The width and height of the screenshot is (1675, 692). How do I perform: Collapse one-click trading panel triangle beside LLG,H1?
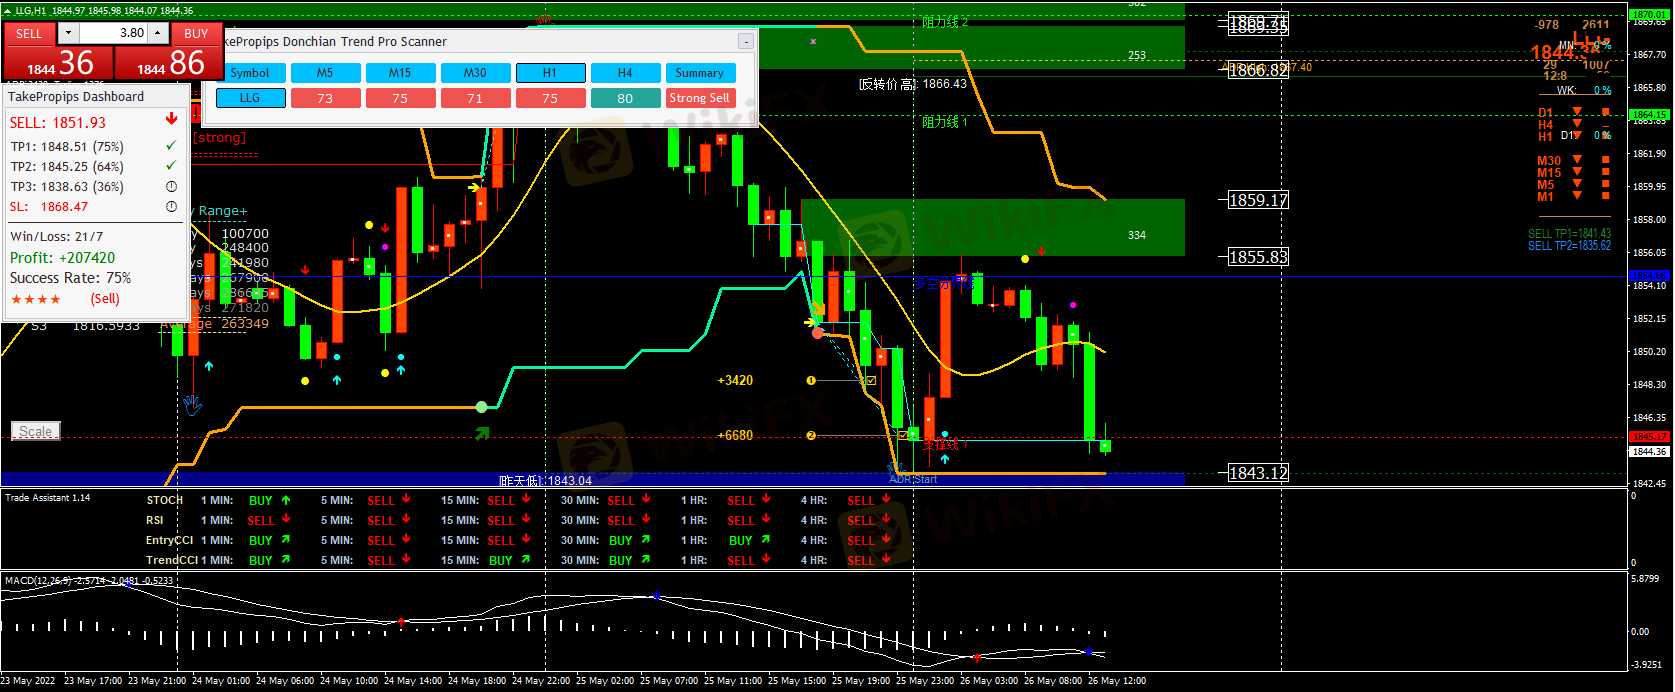[x=7, y=11]
